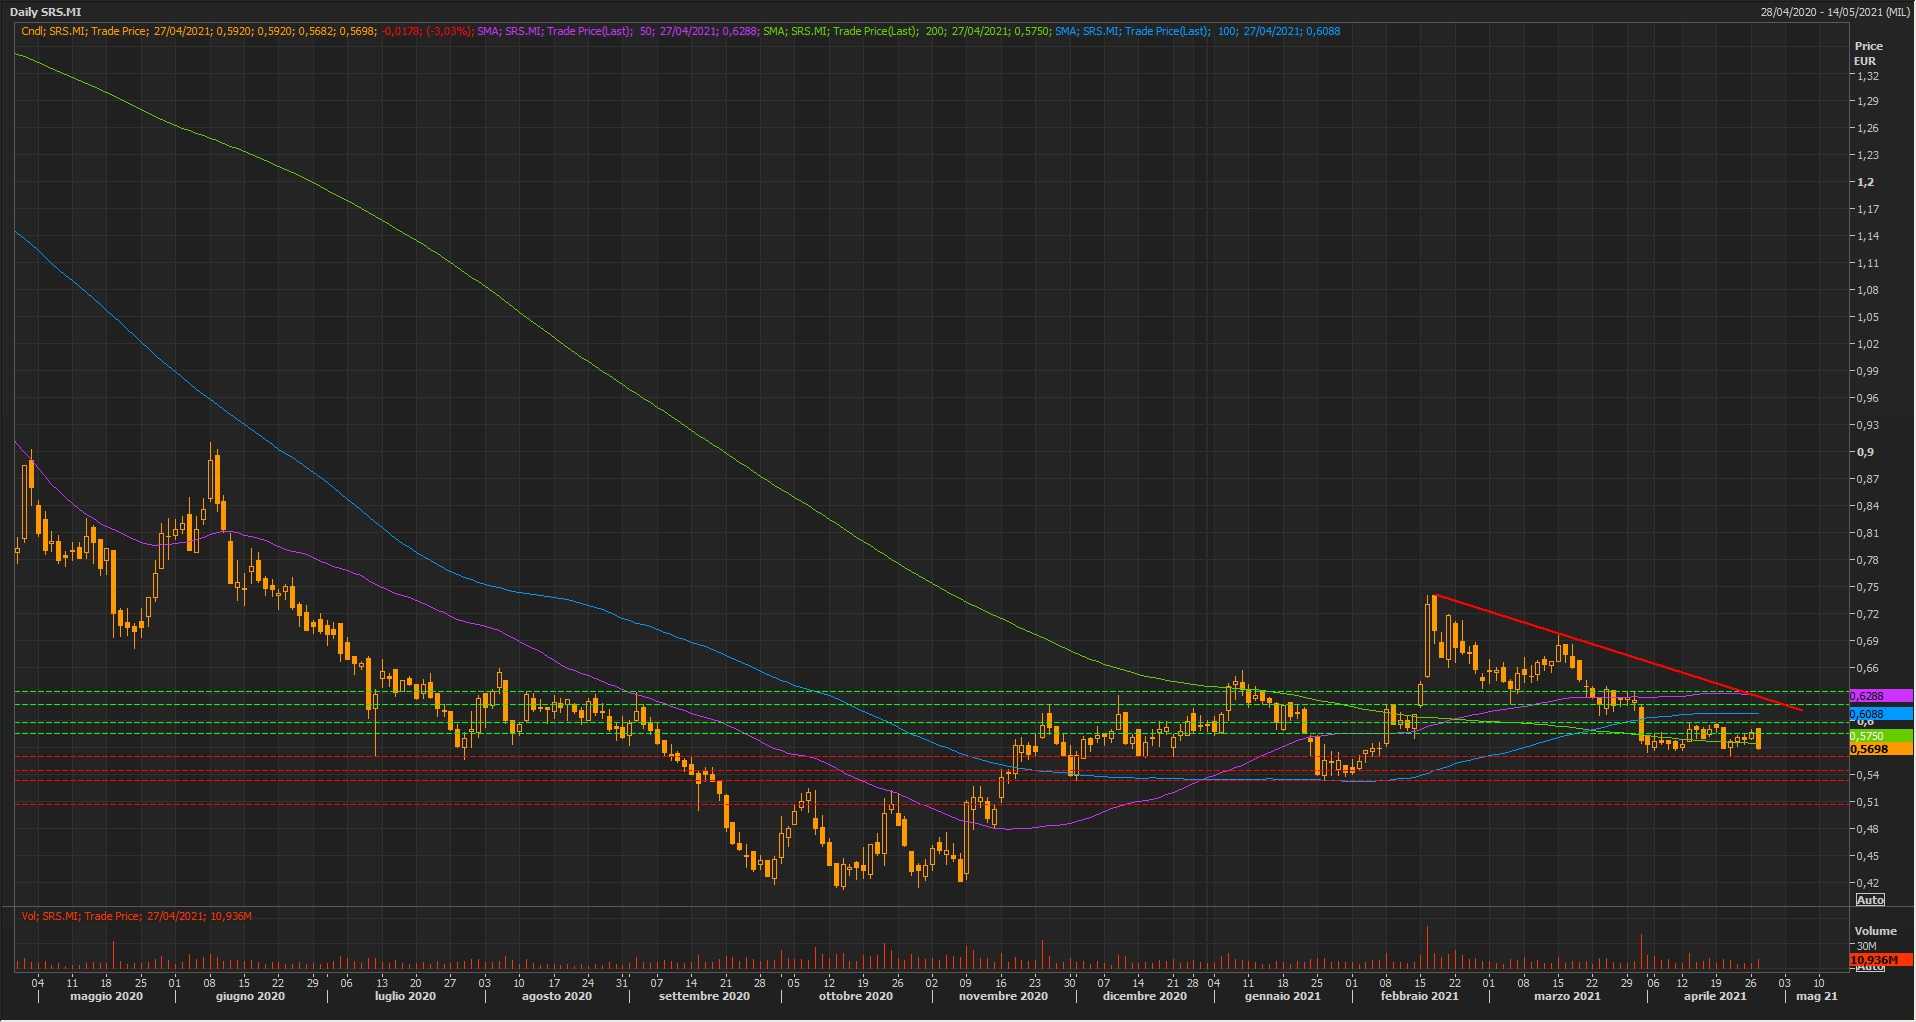Click the Volume axis header
This screenshot has width=1916, height=1022.
point(1875,931)
